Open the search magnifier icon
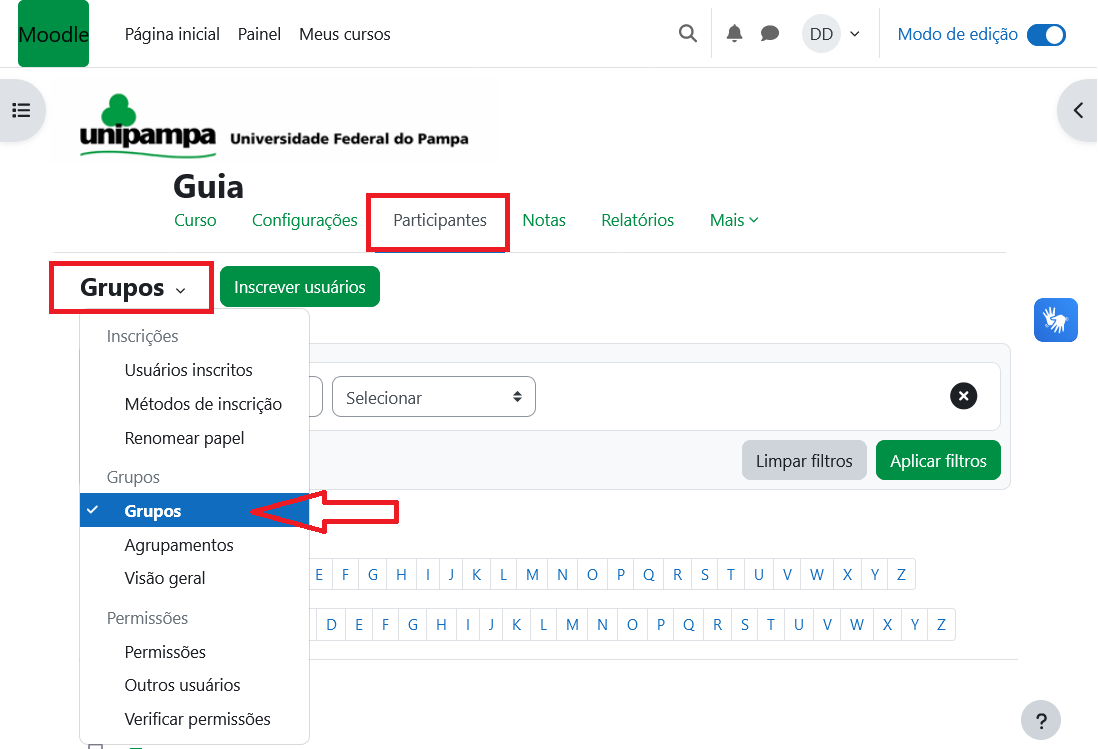This screenshot has width=1098, height=749. (687, 34)
